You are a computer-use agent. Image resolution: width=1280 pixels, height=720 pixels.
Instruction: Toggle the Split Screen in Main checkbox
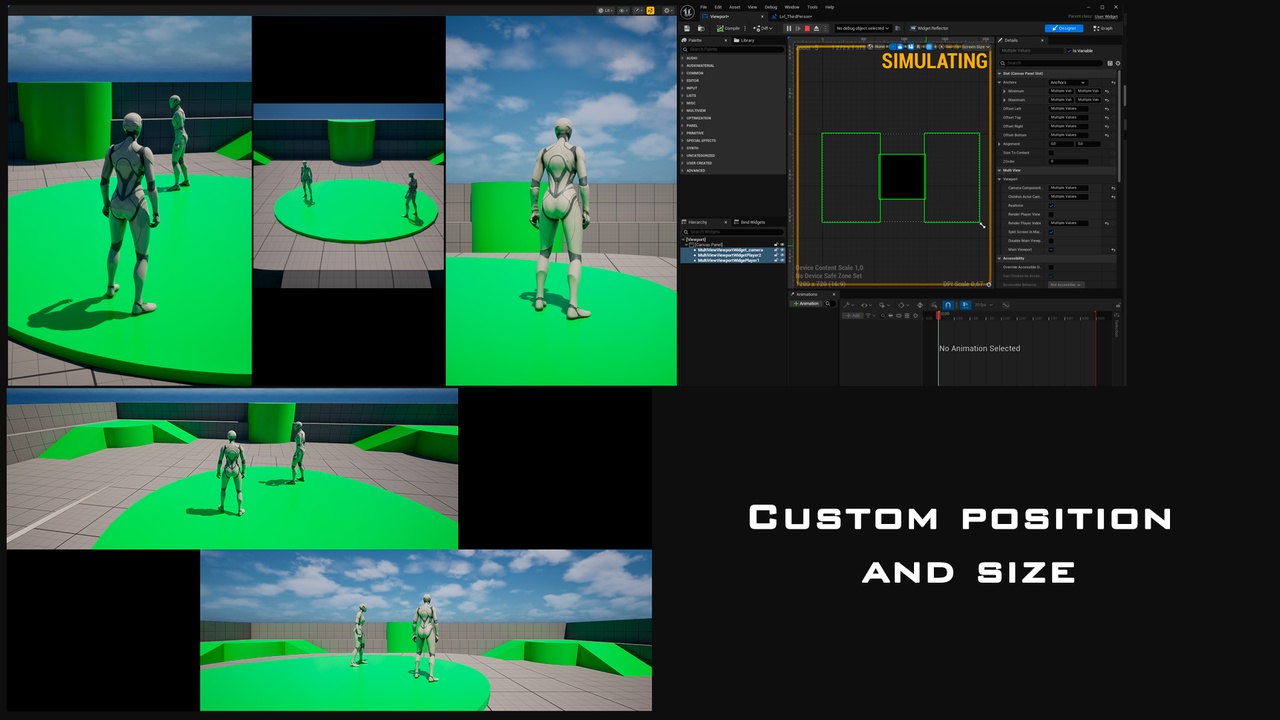[1051, 232]
